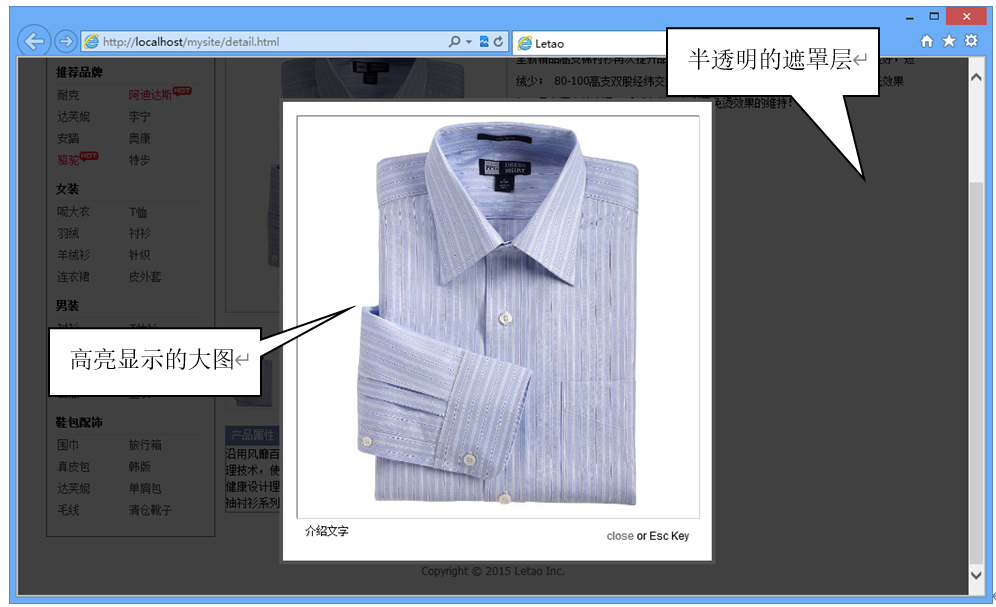Viewport: 996px width, 607px height.
Task: Open the 单肩包 category link
Action: click(145, 488)
